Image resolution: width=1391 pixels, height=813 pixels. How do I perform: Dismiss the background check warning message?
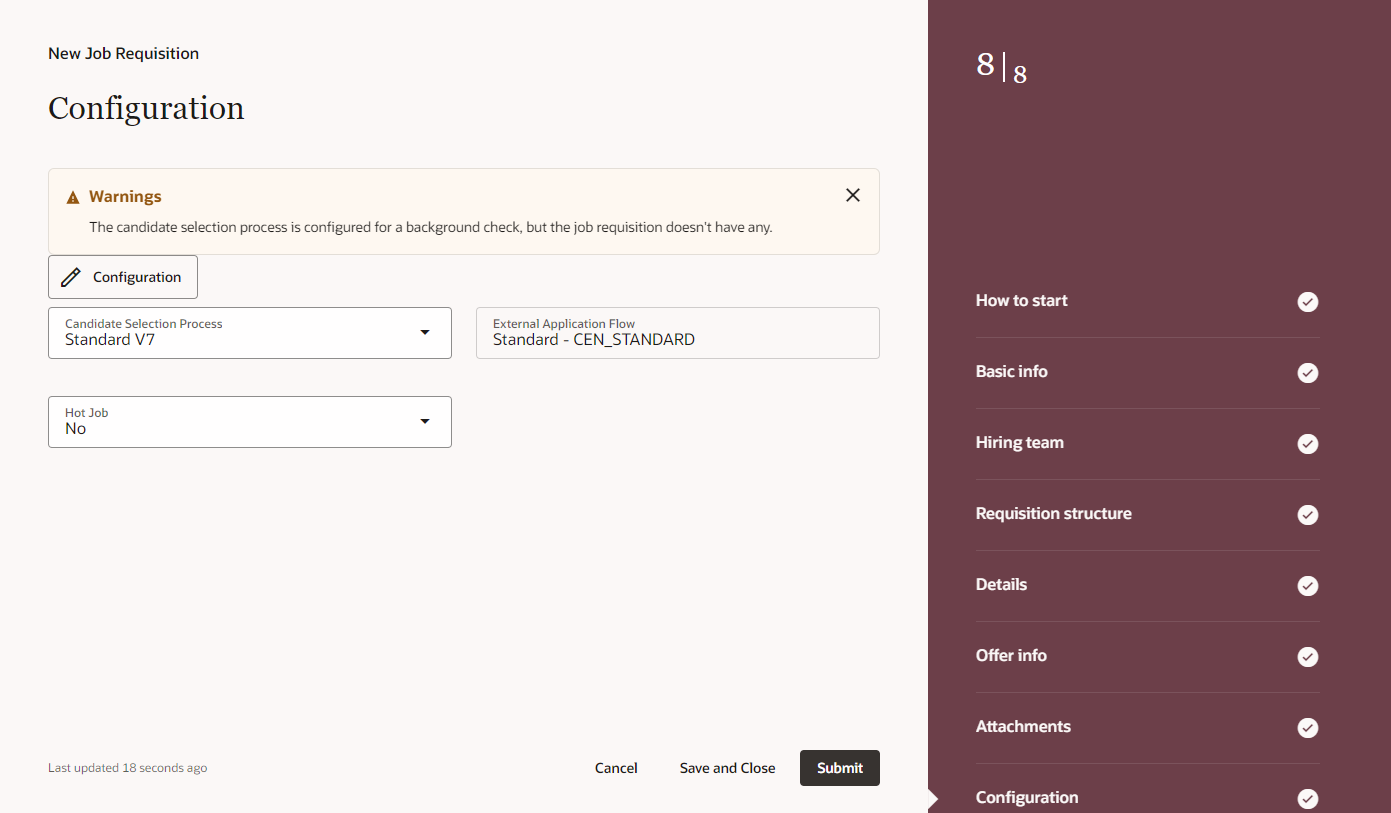[x=852, y=194]
